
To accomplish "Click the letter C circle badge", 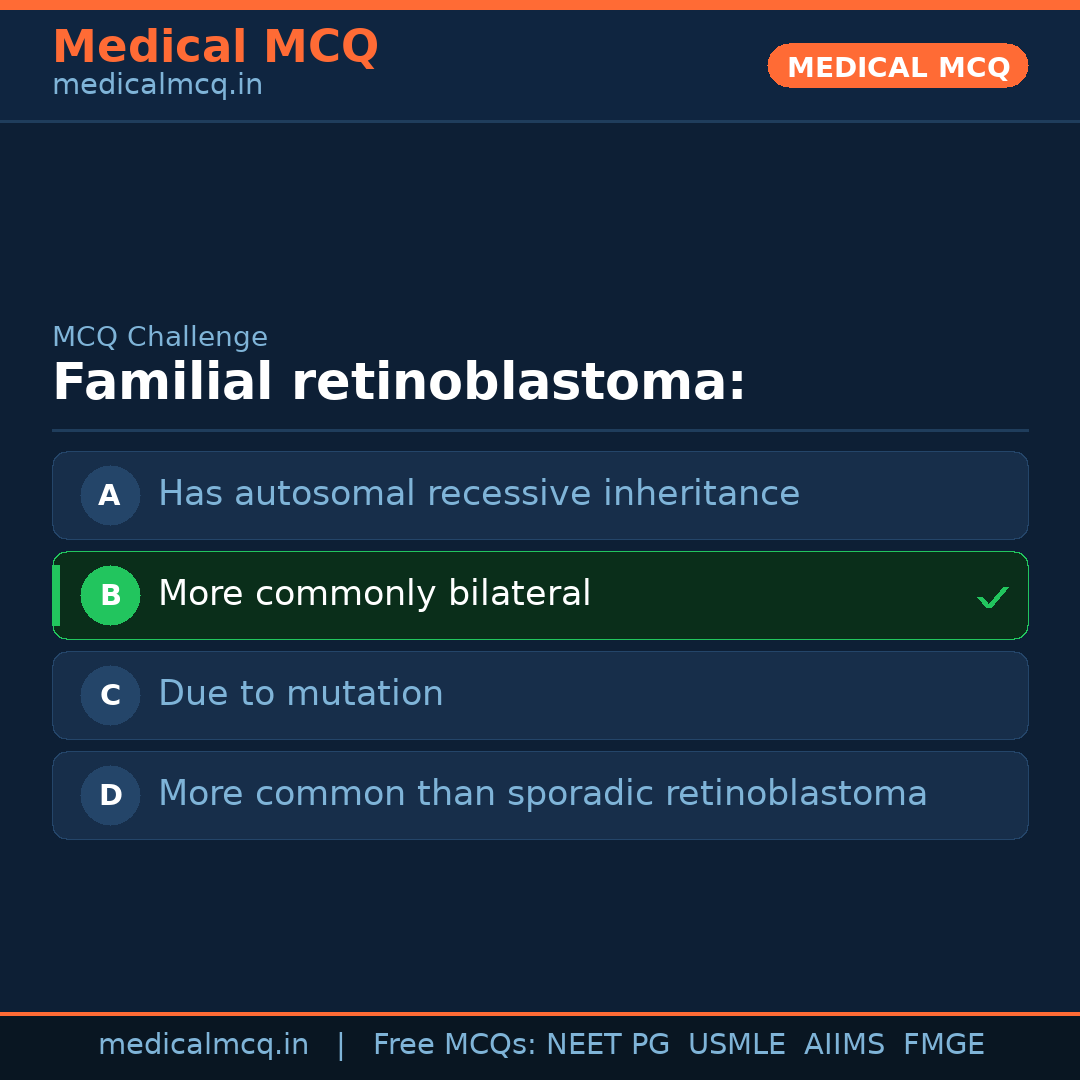I will [x=110, y=695].
